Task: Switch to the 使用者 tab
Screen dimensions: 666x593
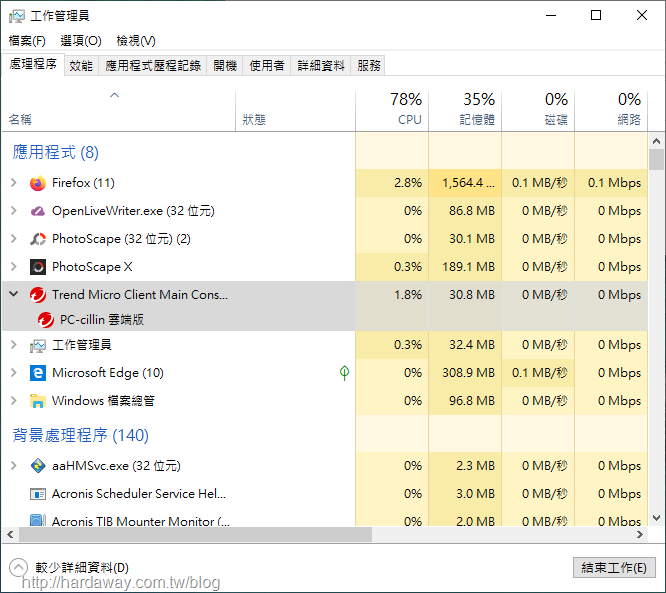Action: [267, 66]
